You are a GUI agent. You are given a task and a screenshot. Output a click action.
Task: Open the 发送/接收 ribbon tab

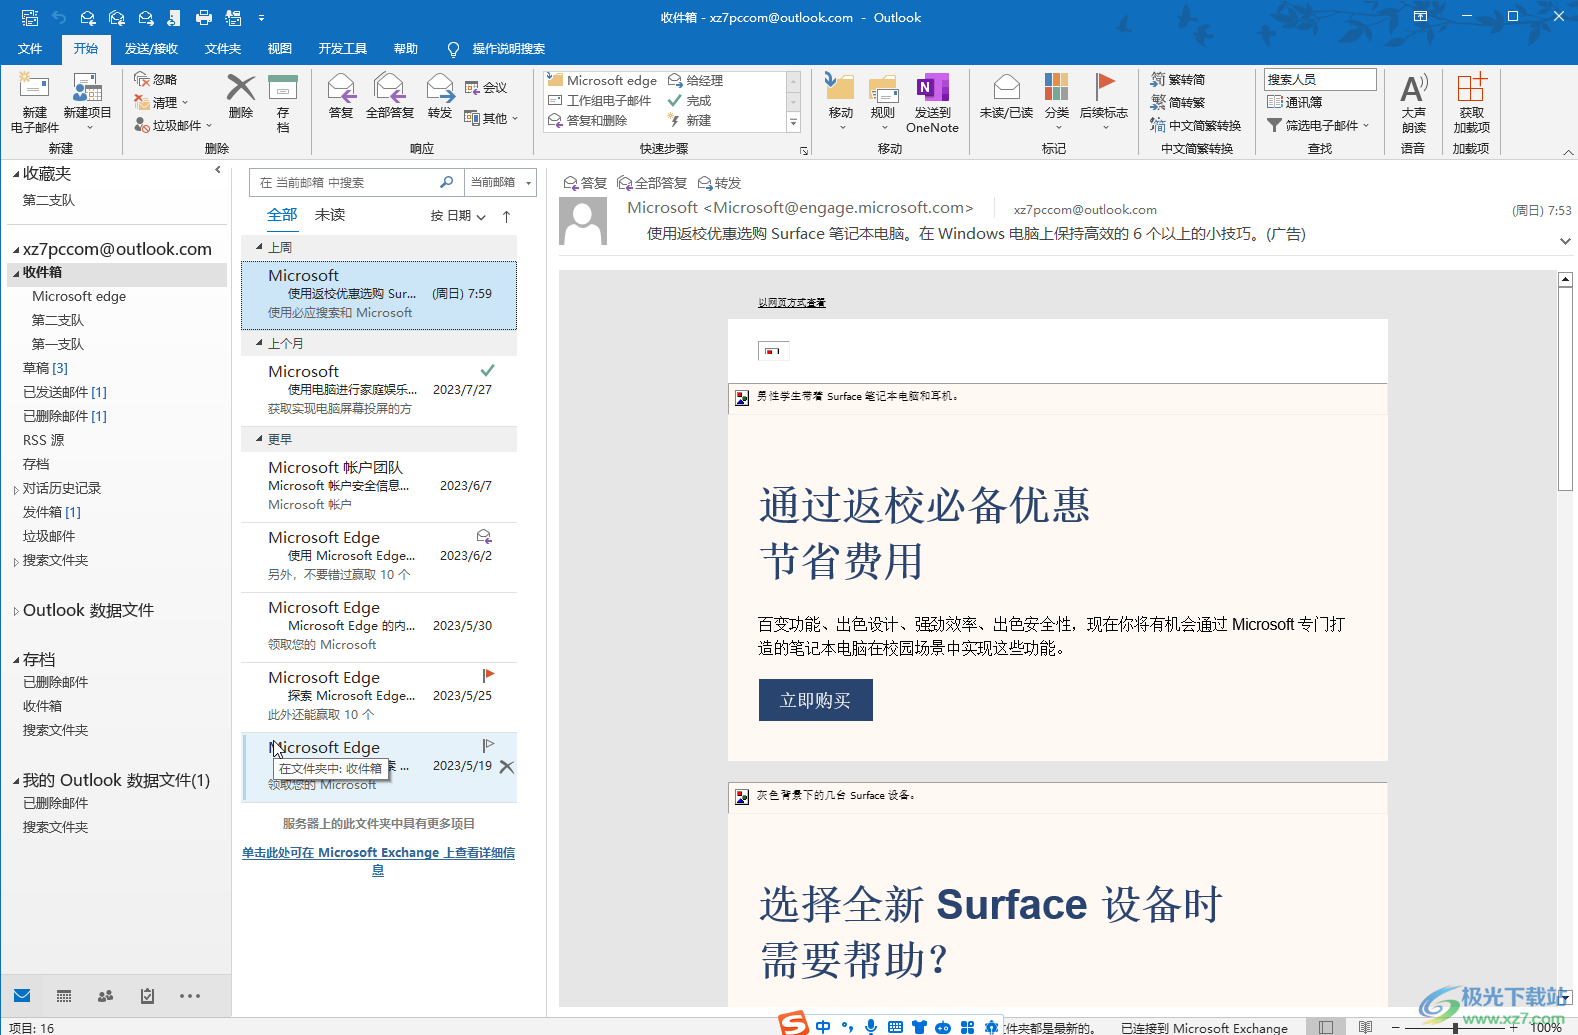(151, 49)
